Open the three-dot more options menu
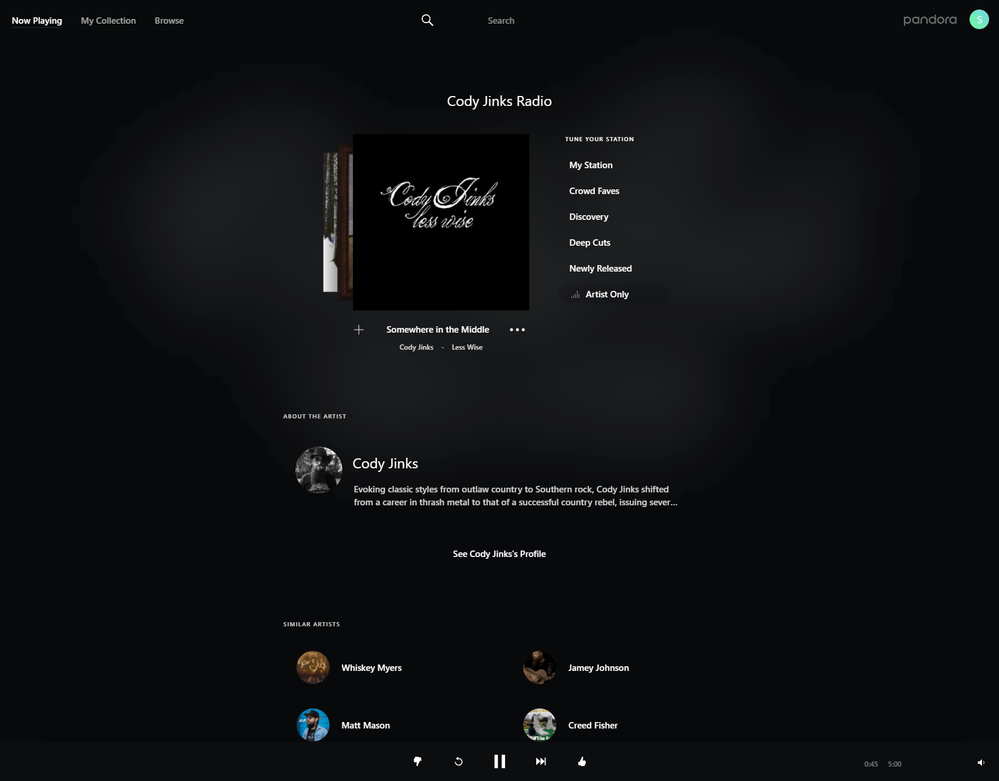 point(517,329)
